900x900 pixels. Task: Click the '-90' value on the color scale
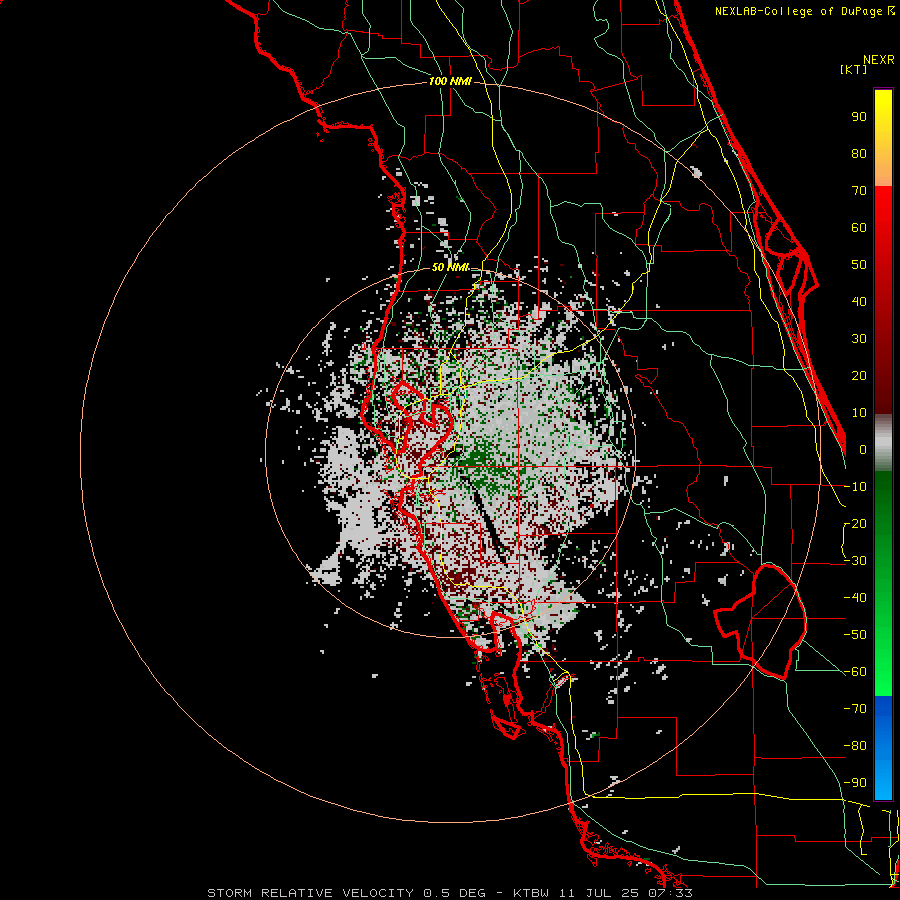[x=855, y=783]
